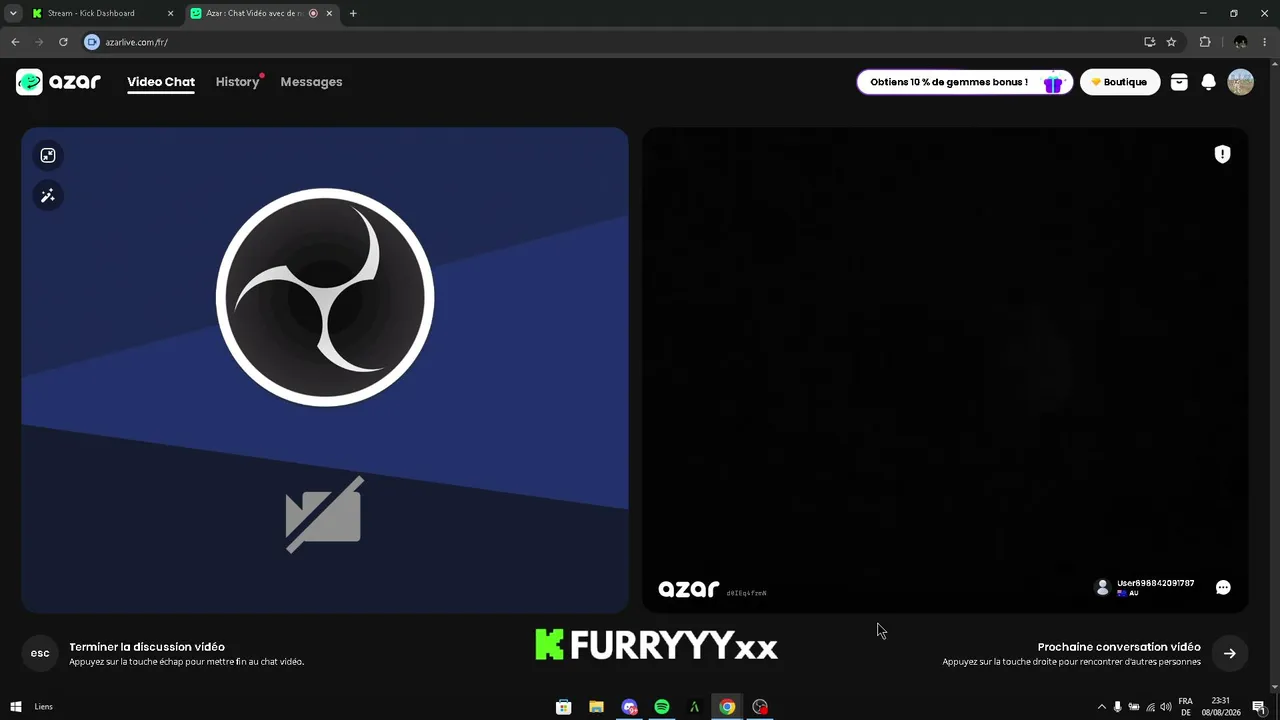This screenshot has height=720, width=1280.
Task: Open a new browser tab
Action: tap(353, 13)
